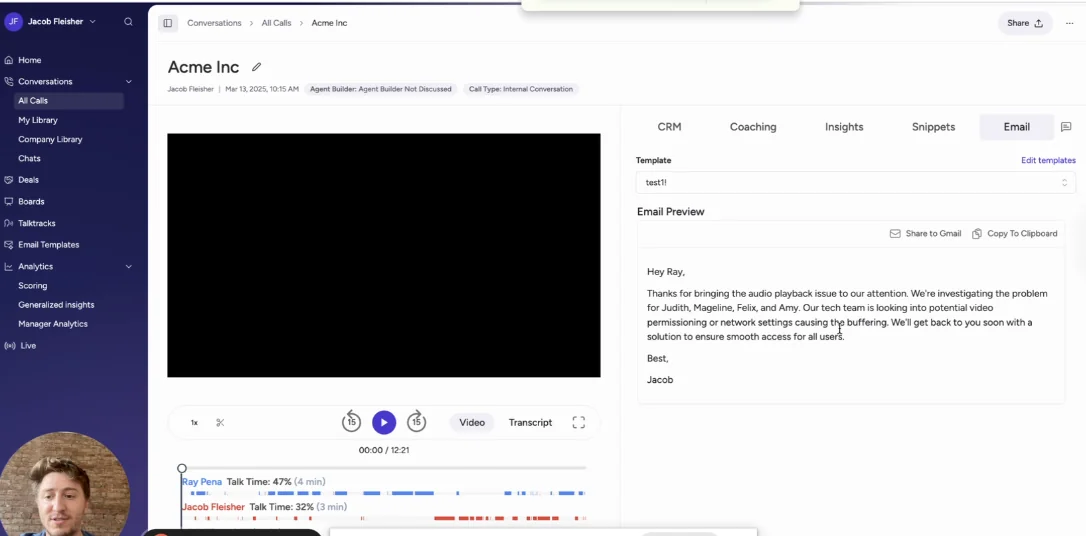Click the email preview body text
Viewport: 1086px width, 536px height.
[x=847, y=315]
